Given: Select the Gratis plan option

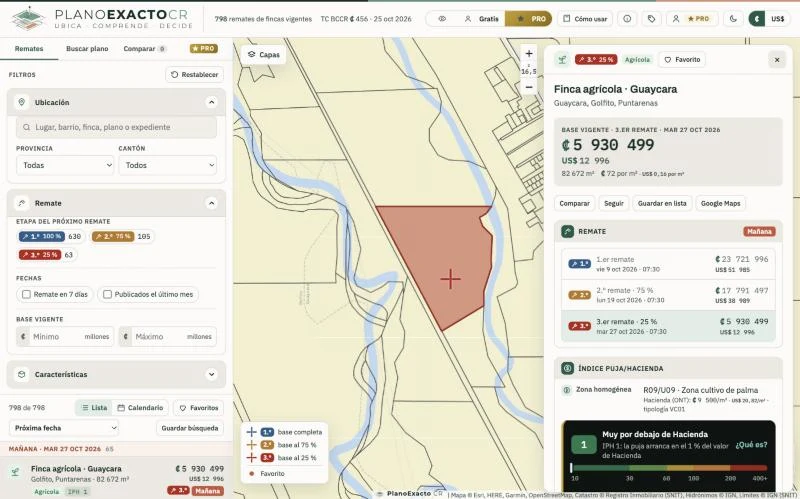Looking at the screenshot, I should pos(482,19).
